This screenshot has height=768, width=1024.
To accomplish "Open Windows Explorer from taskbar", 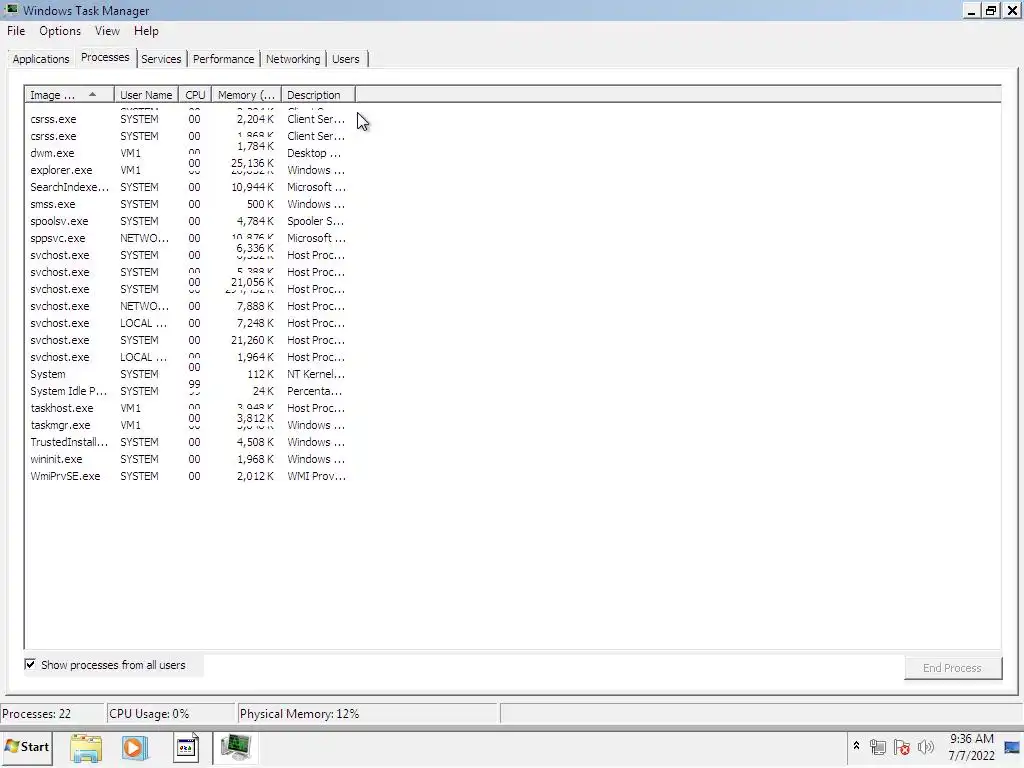I will click(86, 748).
